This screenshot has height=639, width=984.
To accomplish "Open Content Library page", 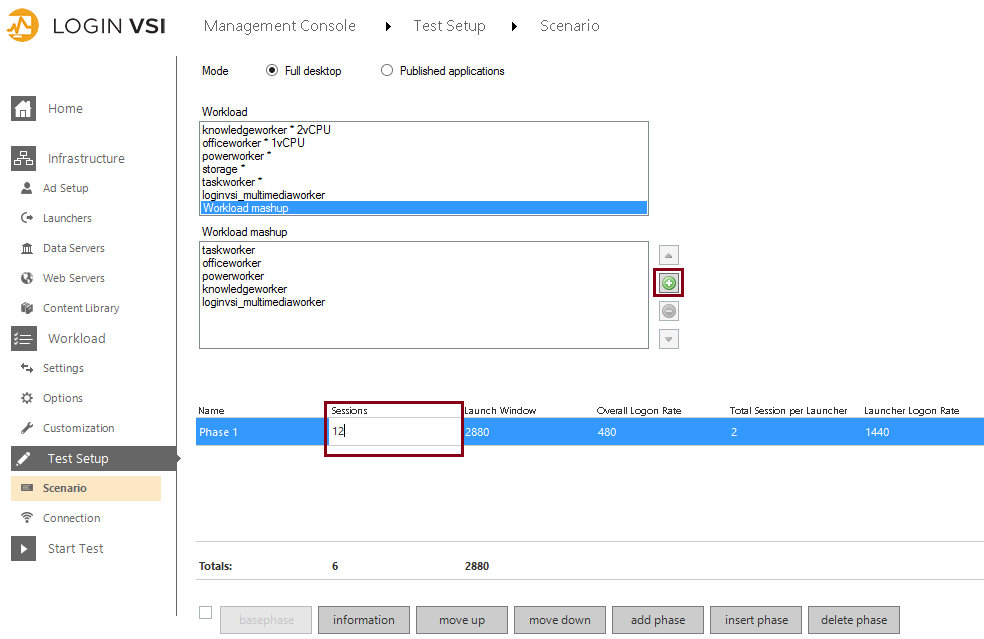I will pos(81,308).
